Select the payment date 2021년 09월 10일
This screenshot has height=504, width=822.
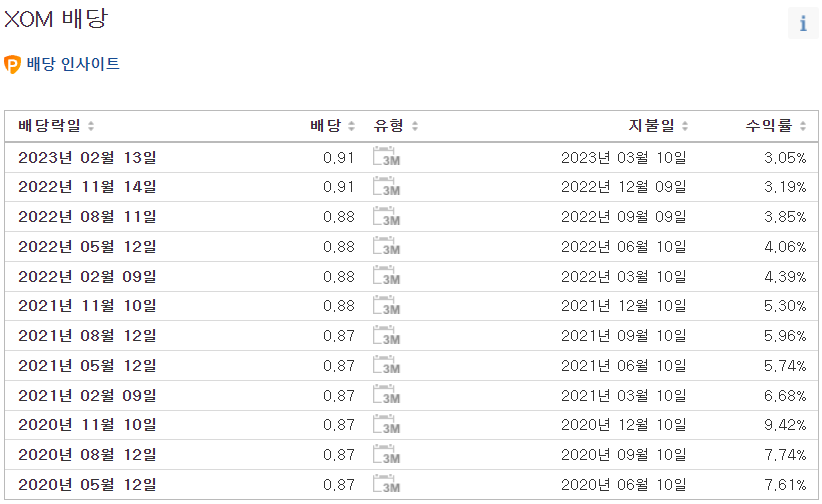(623, 336)
